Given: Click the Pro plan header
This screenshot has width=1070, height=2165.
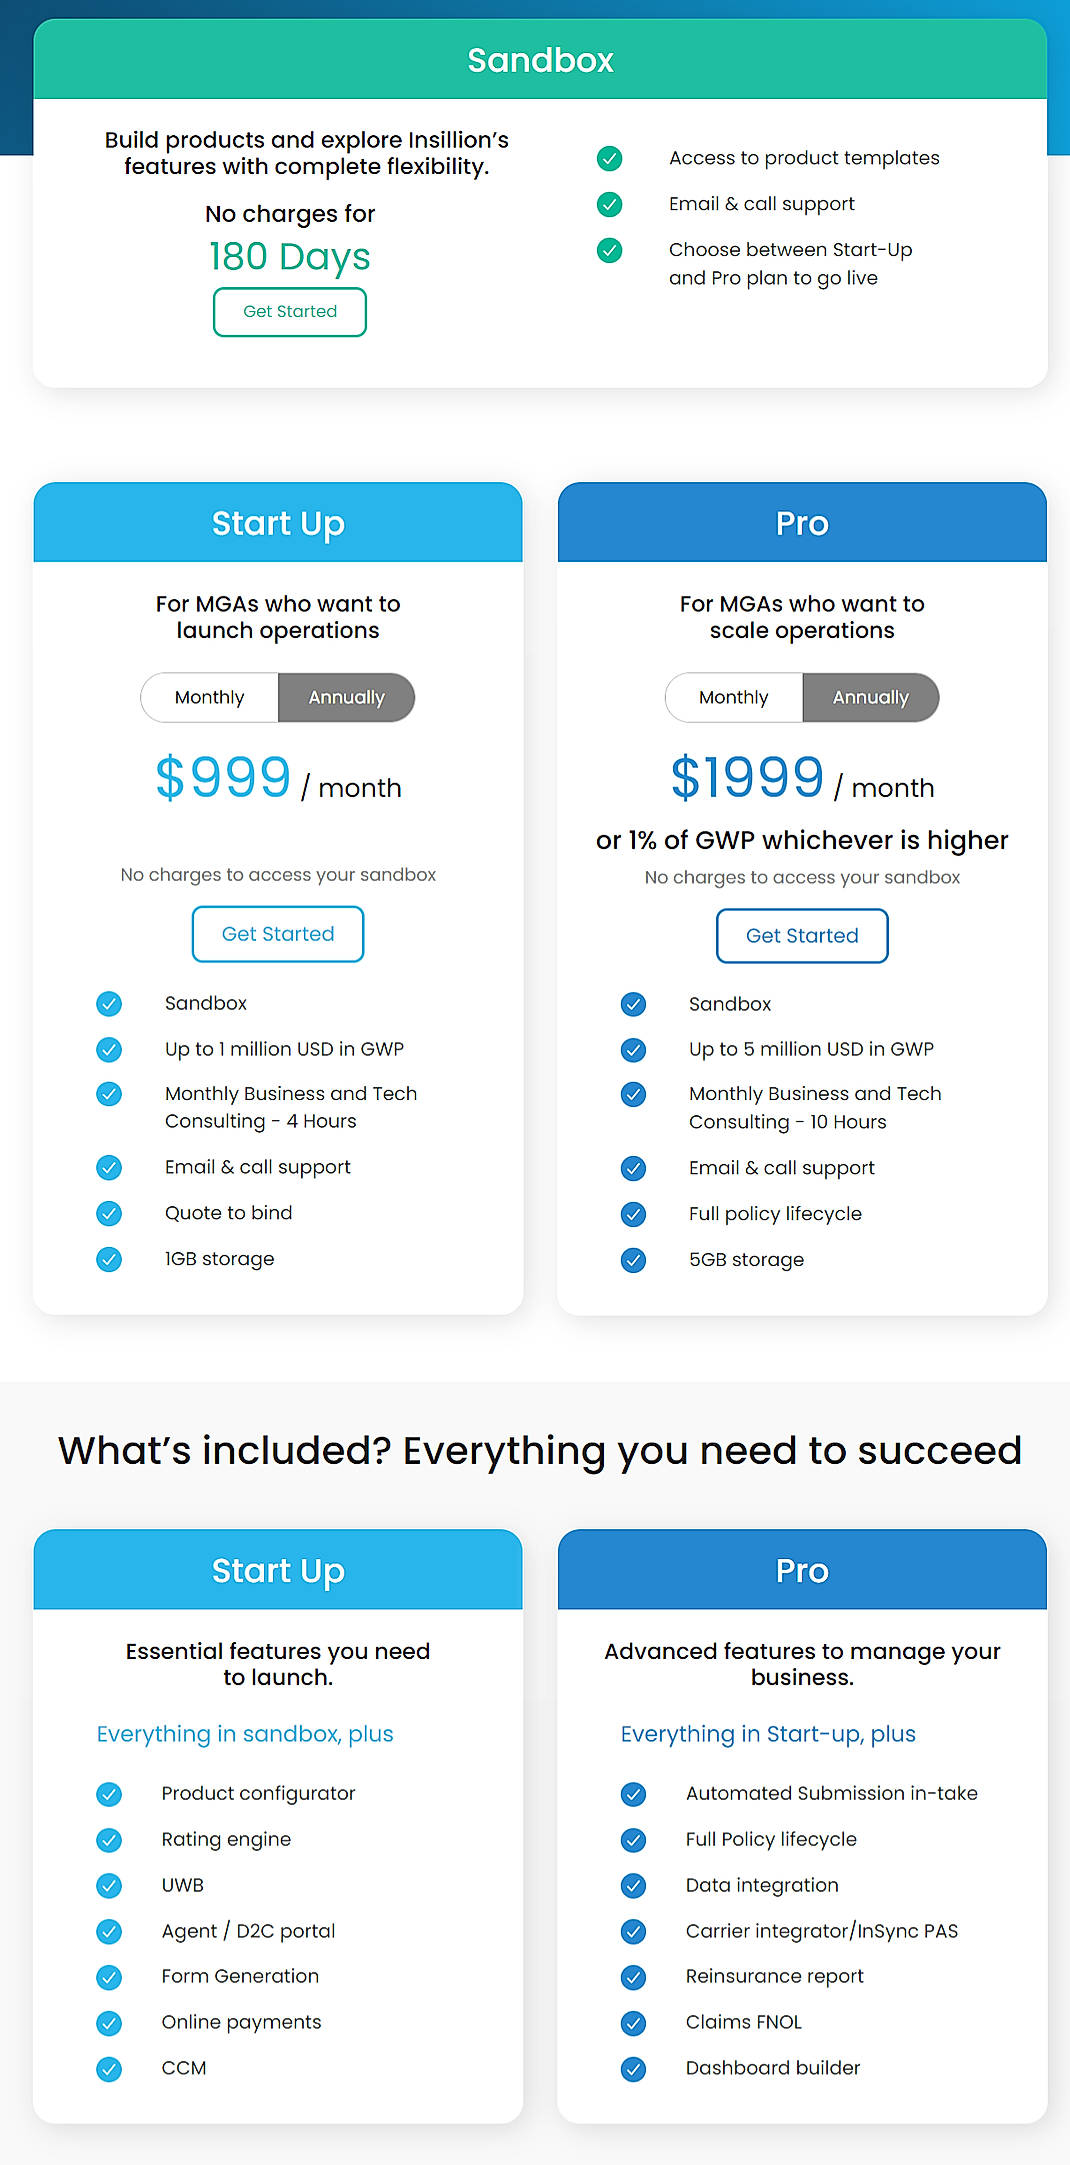Looking at the screenshot, I should 801,522.
